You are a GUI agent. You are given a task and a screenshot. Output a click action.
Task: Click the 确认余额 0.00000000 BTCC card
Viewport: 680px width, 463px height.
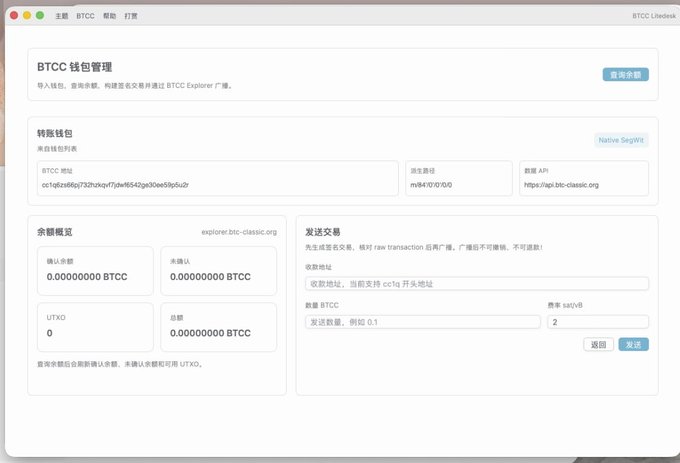click(95, 271)
